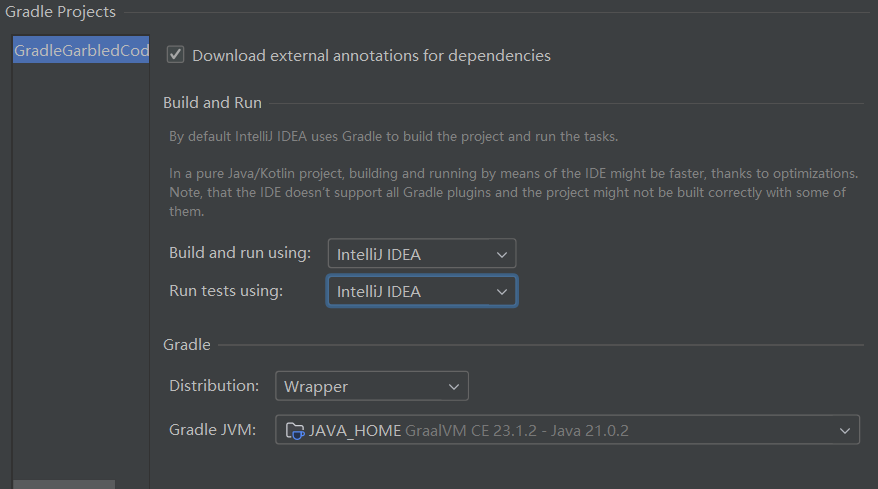Click chevron arrow of Gradle JVM dropdown
Screen dimensions: 878x489
tap(844, 431)
